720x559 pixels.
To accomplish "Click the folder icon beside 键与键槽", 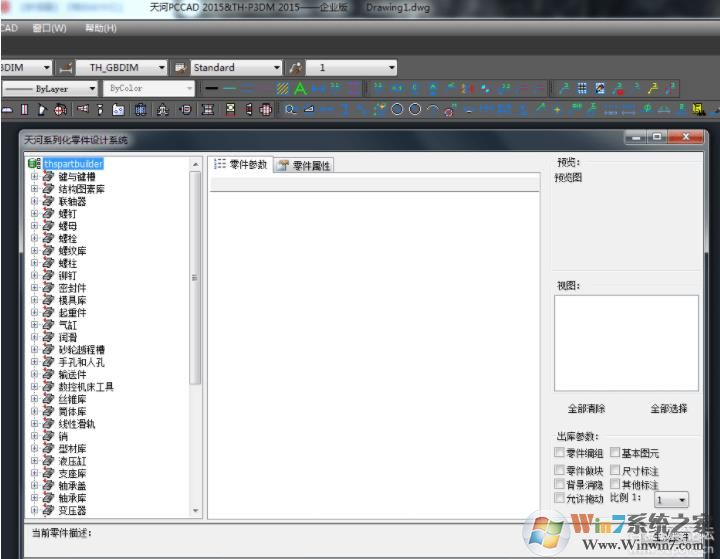I will 48,176.
